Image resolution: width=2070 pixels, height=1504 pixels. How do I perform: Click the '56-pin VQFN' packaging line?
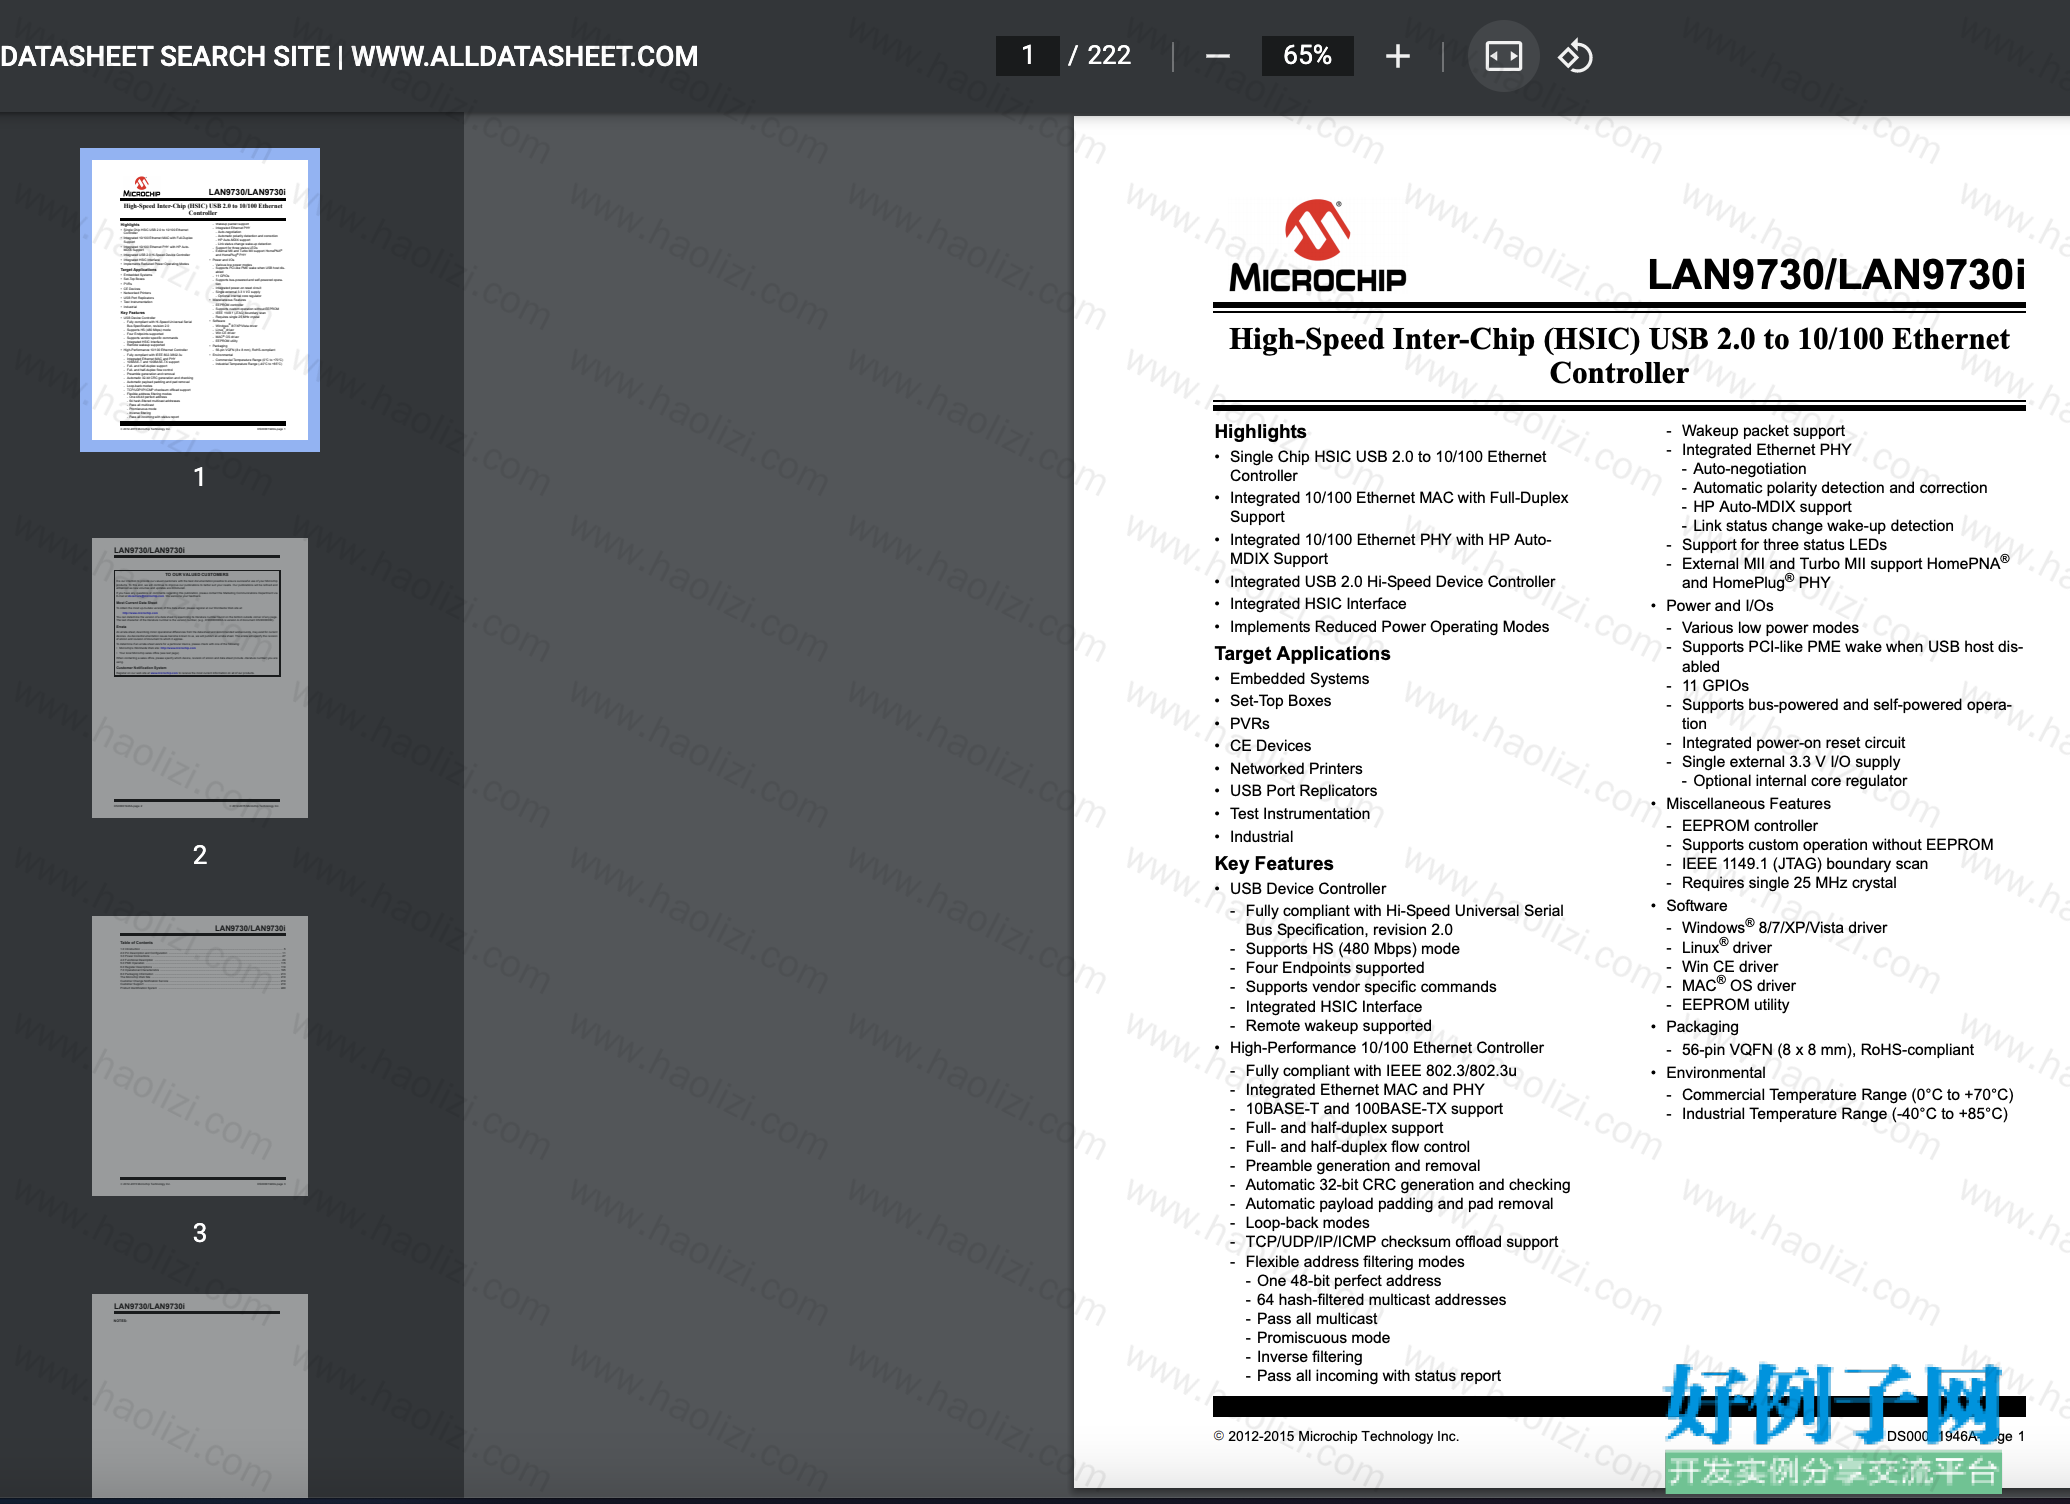1827,1049
